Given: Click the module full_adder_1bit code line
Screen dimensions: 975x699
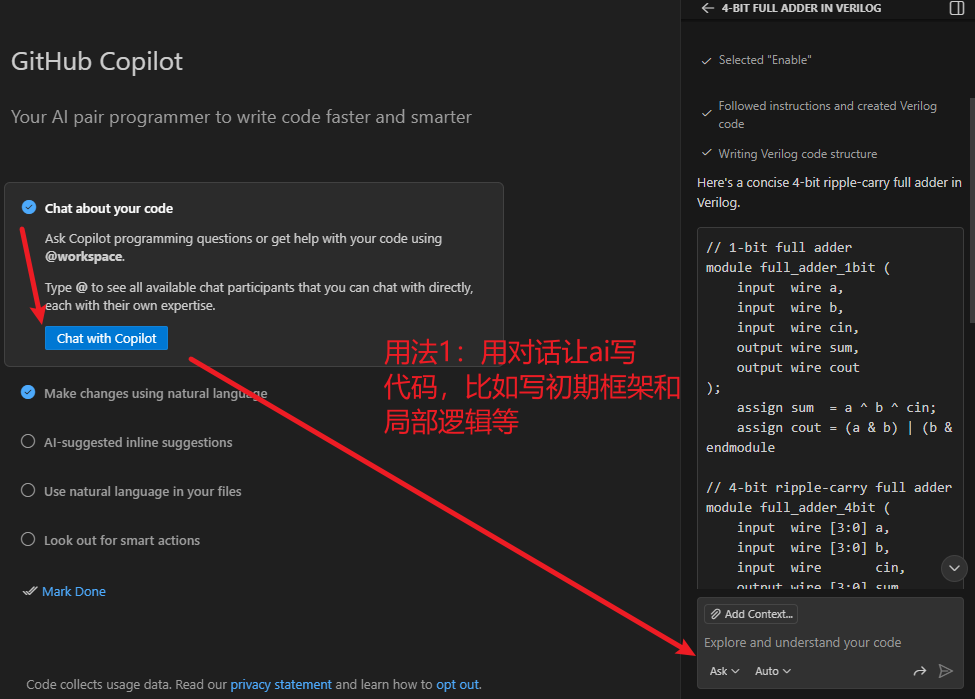Looking at the screenshot, I should point(798,267).
